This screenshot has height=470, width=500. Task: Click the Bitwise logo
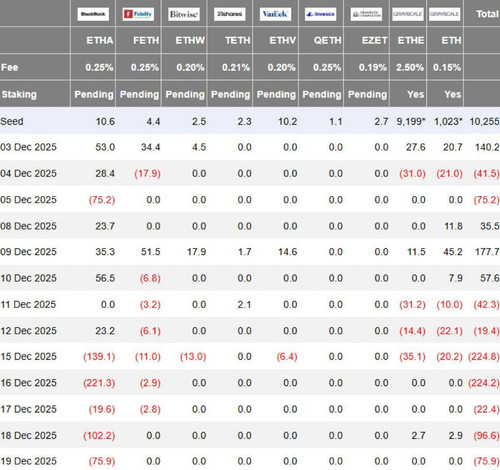point(184,14)
